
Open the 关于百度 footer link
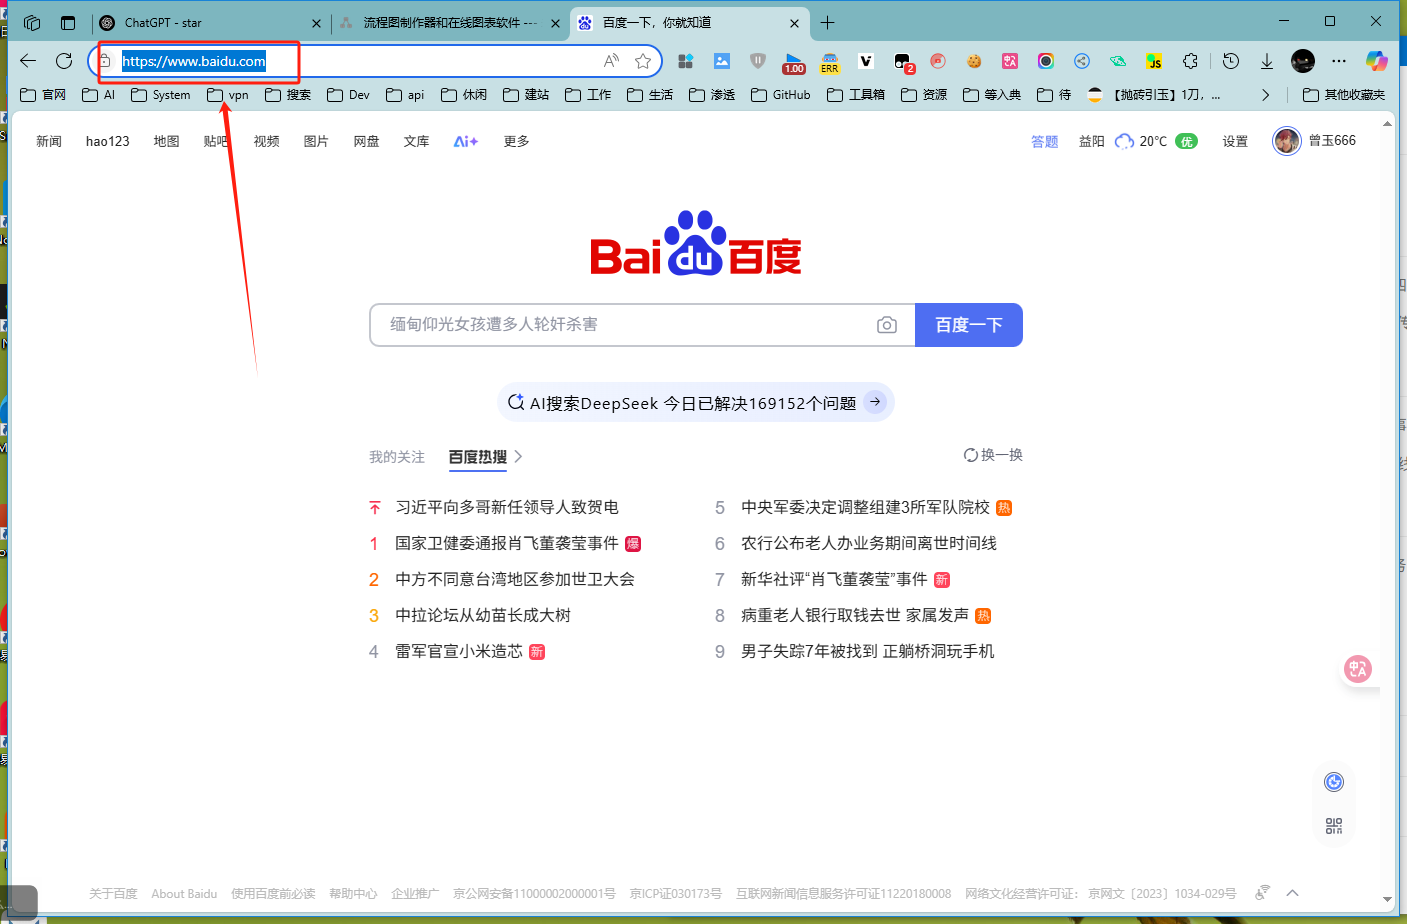(113, 893)
